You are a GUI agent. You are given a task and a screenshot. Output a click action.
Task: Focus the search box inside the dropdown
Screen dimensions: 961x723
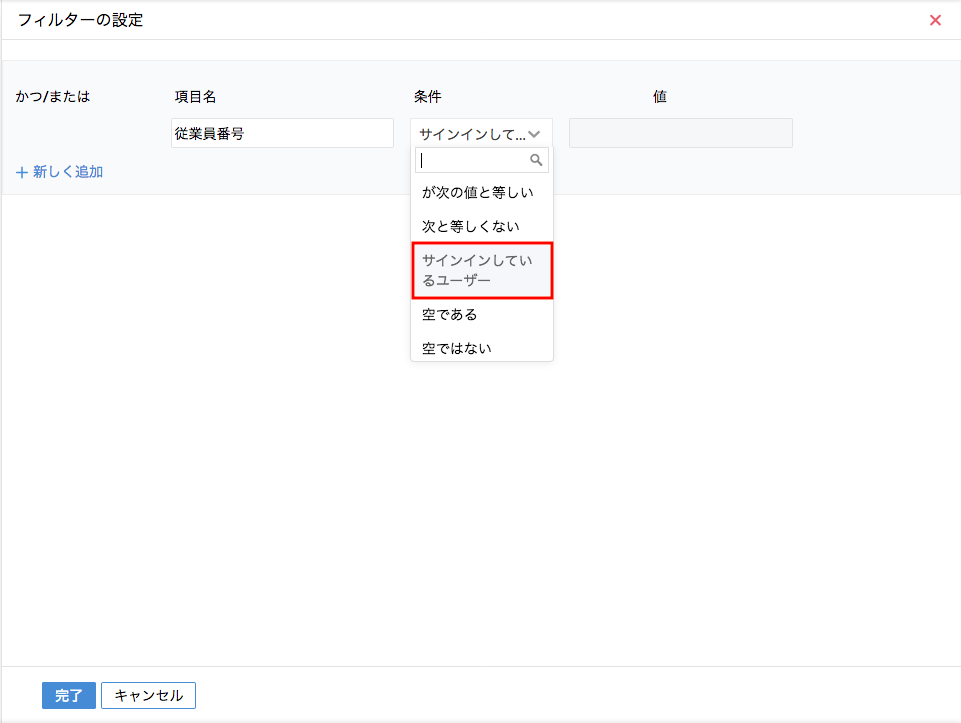472,160
